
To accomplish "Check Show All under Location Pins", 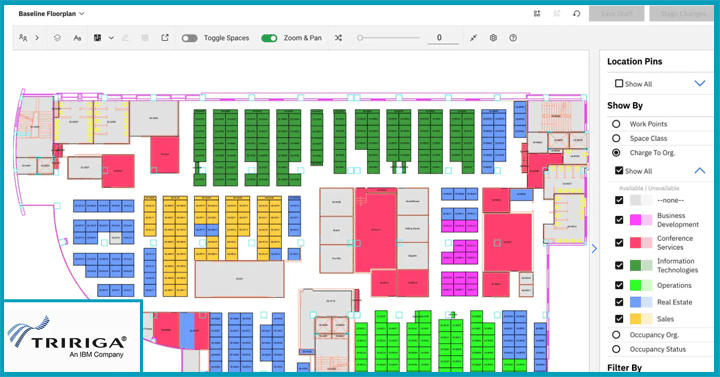I will tap(619, 84).
